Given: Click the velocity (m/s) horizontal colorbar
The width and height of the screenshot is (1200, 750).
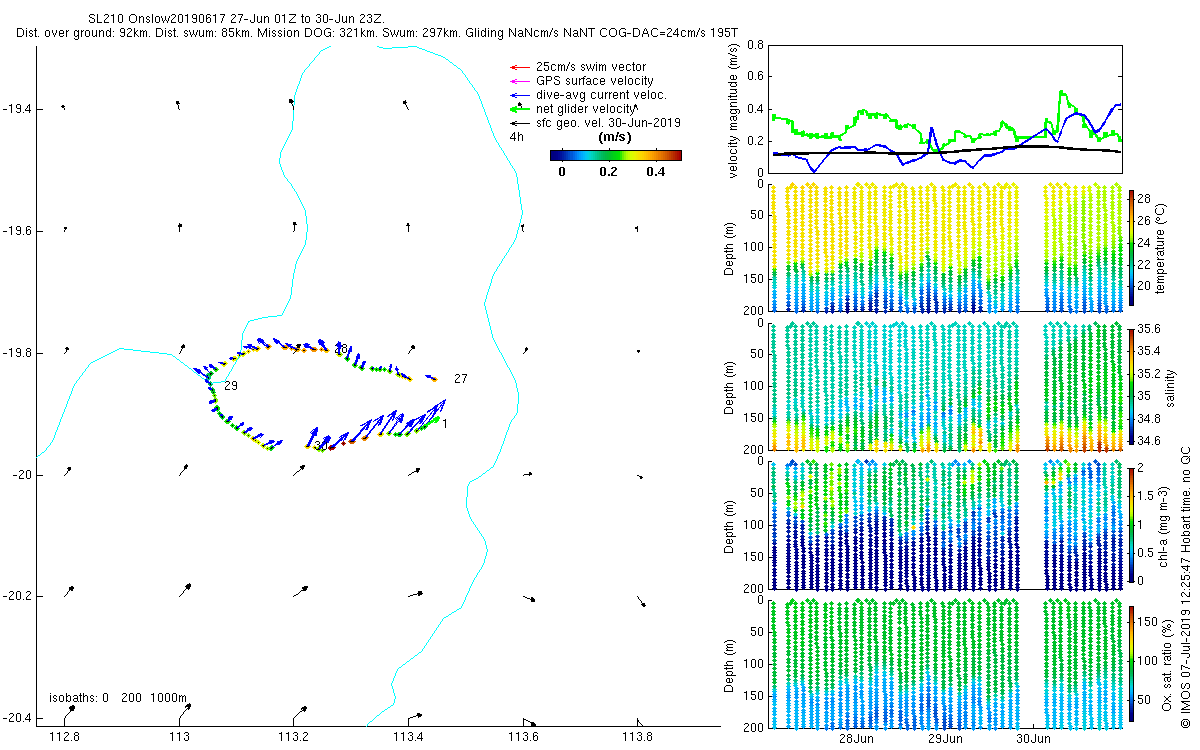Looking at the screenshot, I should 616,155.
